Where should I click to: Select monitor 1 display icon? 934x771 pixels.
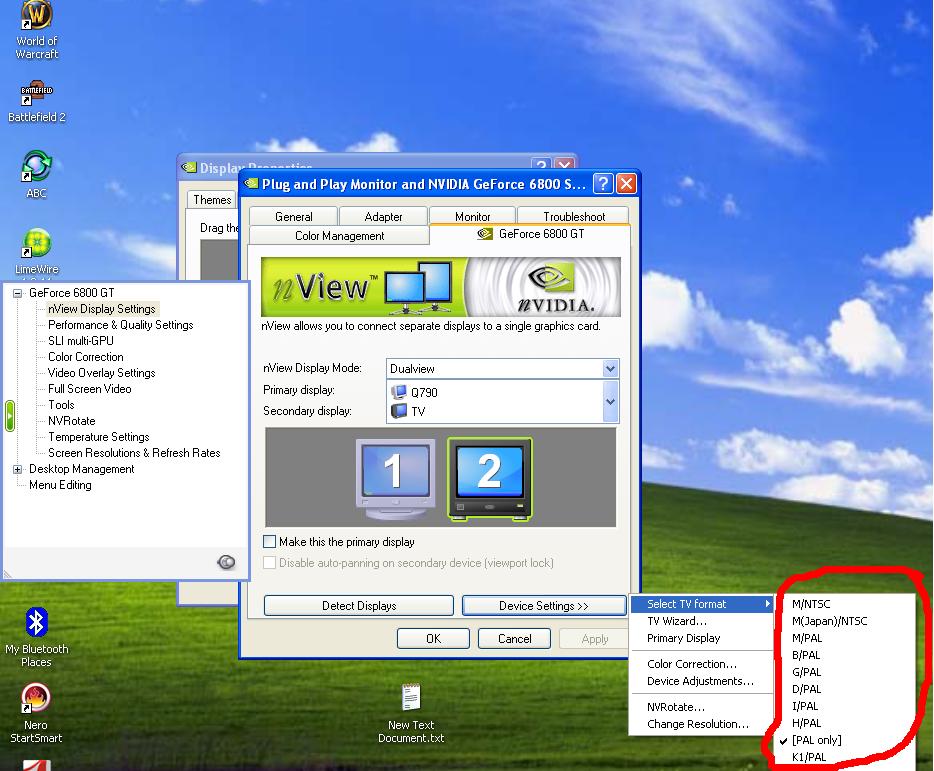pyautogui.click(x=396, y=478)
